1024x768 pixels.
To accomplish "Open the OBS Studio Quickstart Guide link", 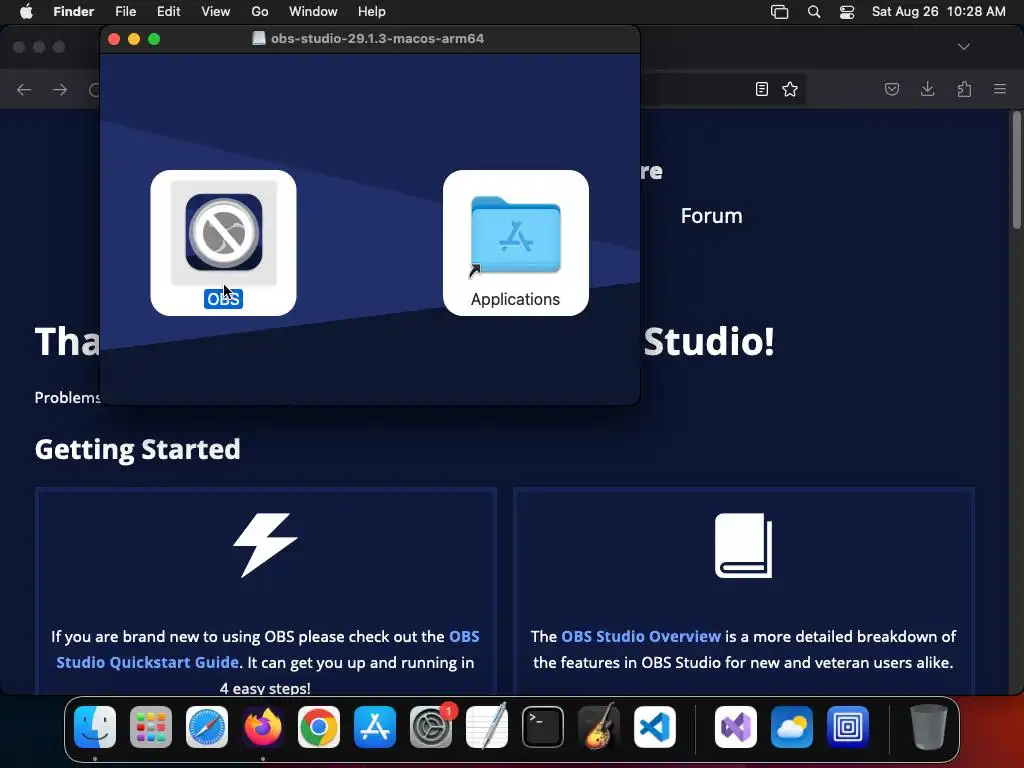I will (x=268, y=649).
